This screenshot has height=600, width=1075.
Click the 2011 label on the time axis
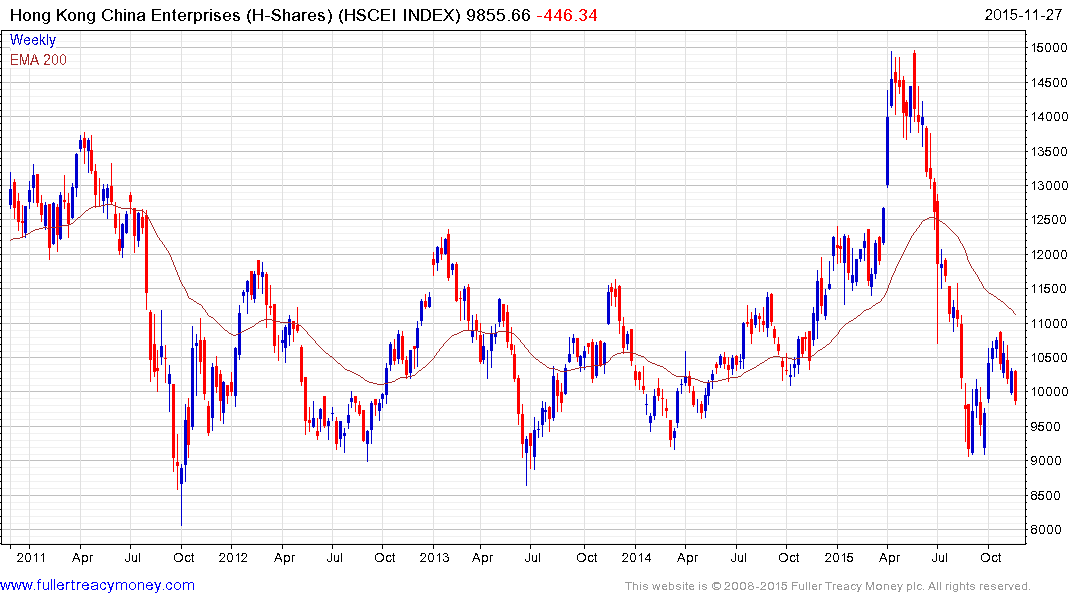pos(31,558)
